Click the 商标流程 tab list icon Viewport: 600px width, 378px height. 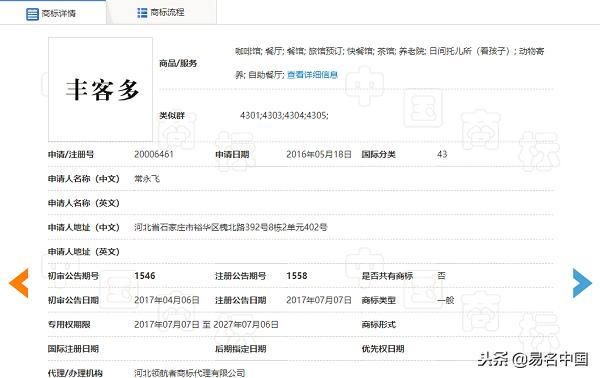142,13
